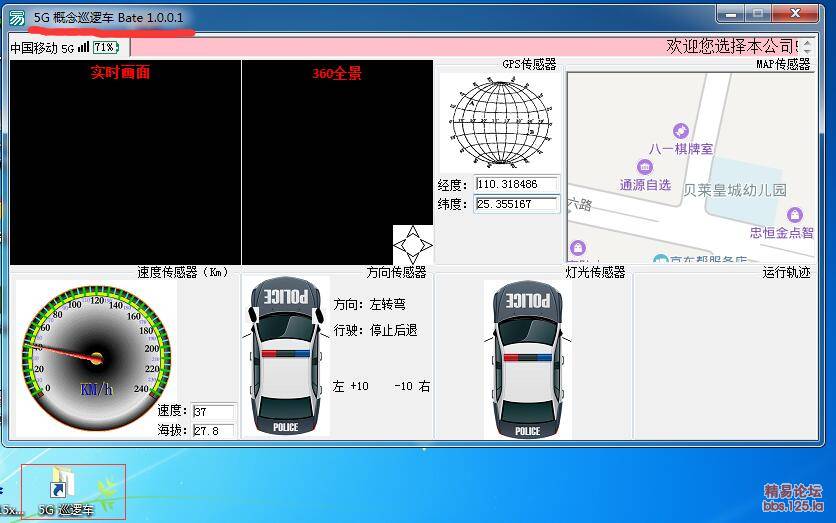The height and width of the screenshot is (523, 836).
Task: Click the app logo icon in title bar
Action: (x=17, y=18)
